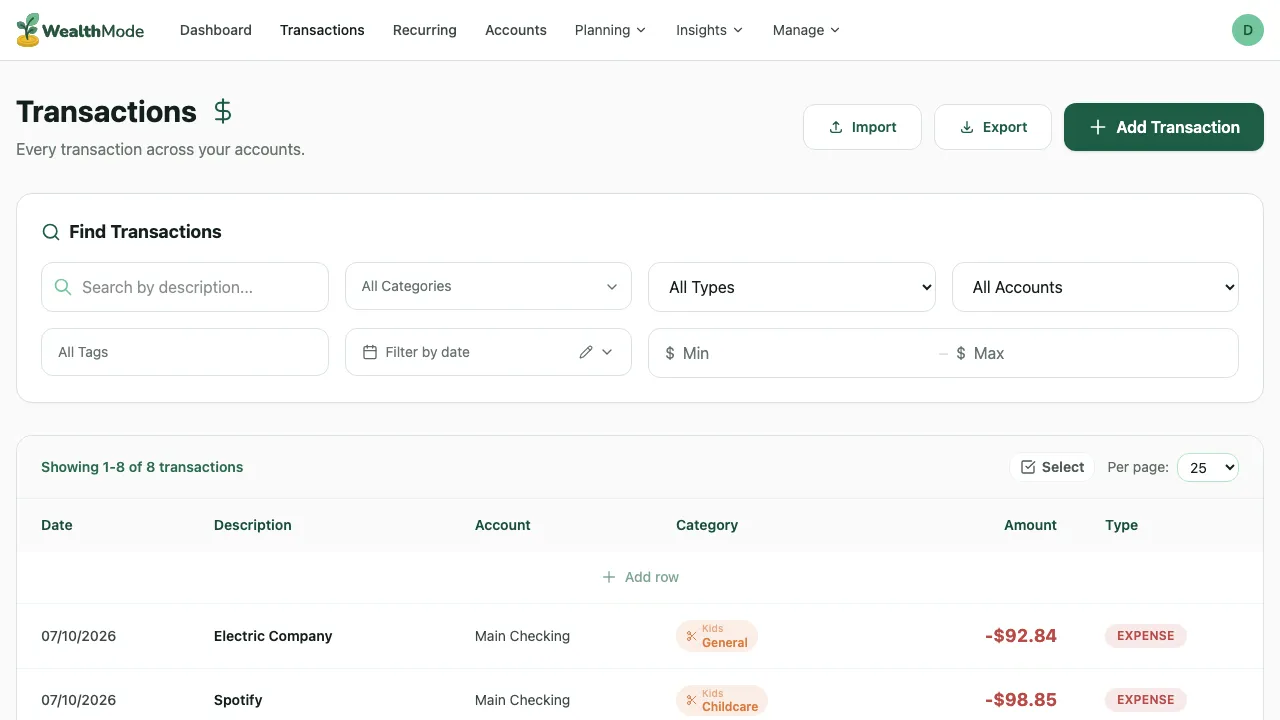Image resolution: width=1280 pixels, height=720 pixels.
Task: Click the scissors icon on Kids Childcare tag
Action: (691, 700)
